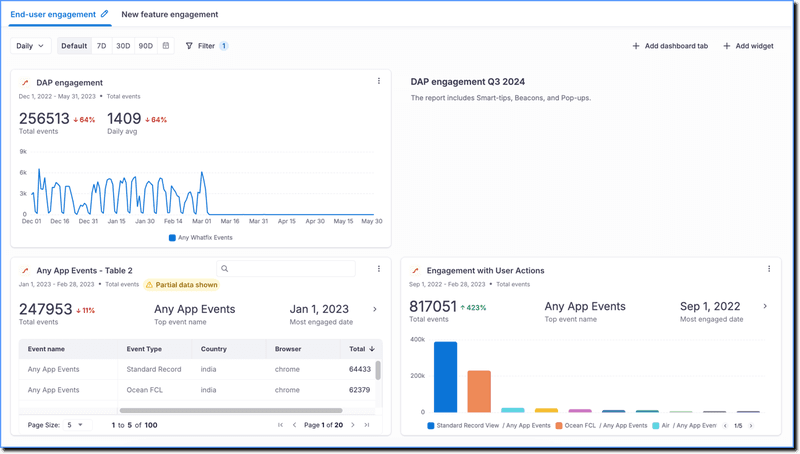Image resolution: width=800 pixels, height=454 pixels.
Task: Open Engagement with User Actions options menu
Action: (769, 269)
